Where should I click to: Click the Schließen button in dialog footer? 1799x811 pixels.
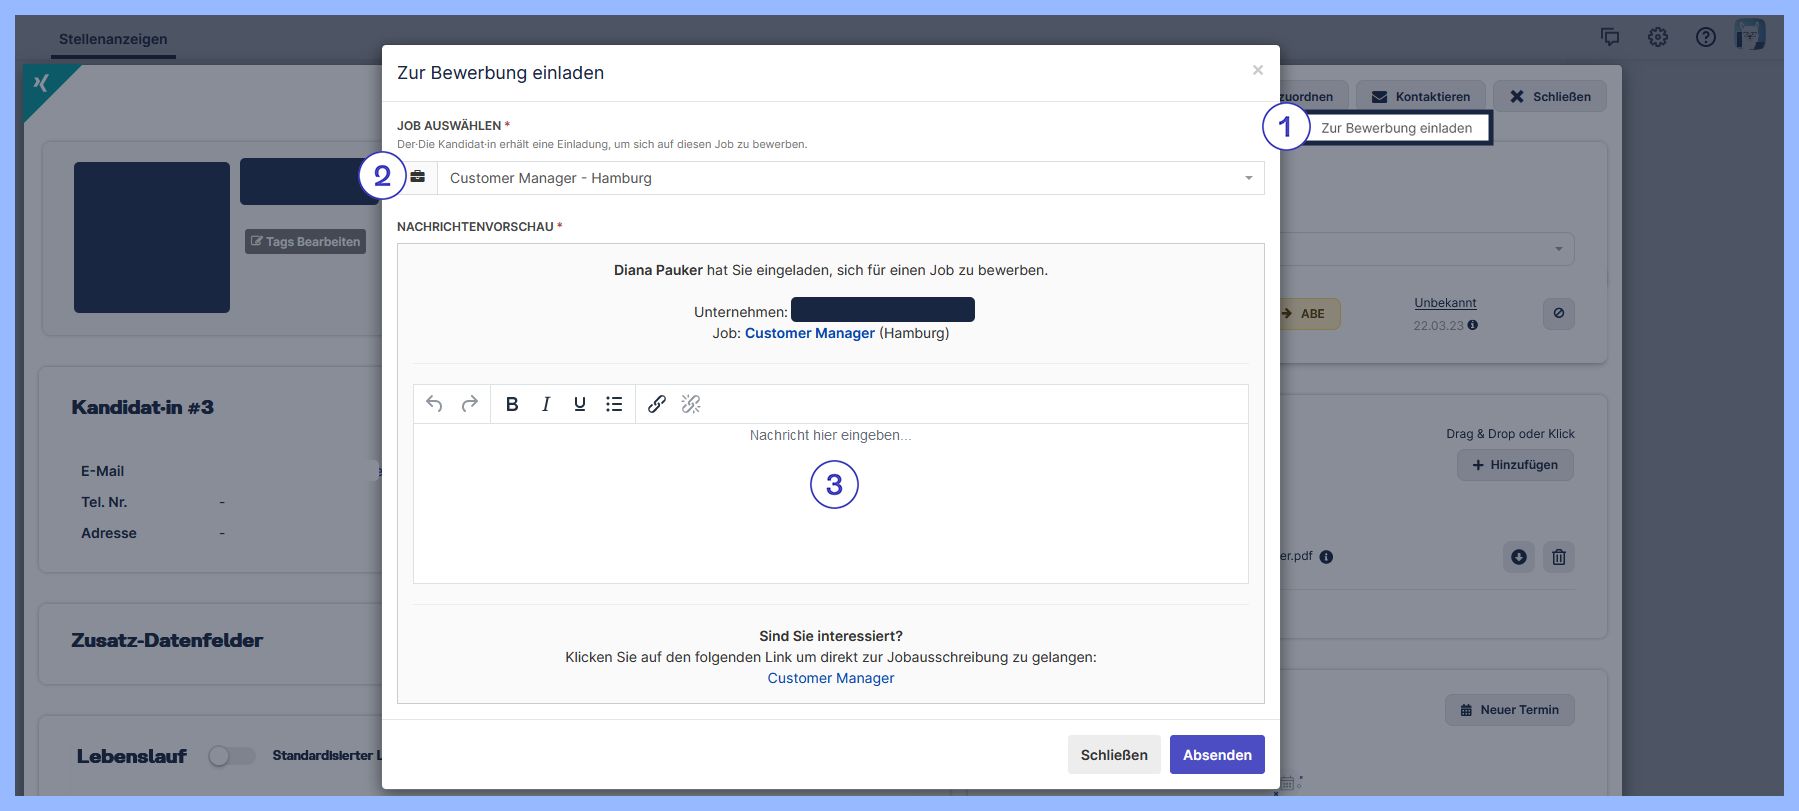pos(1114,755)
